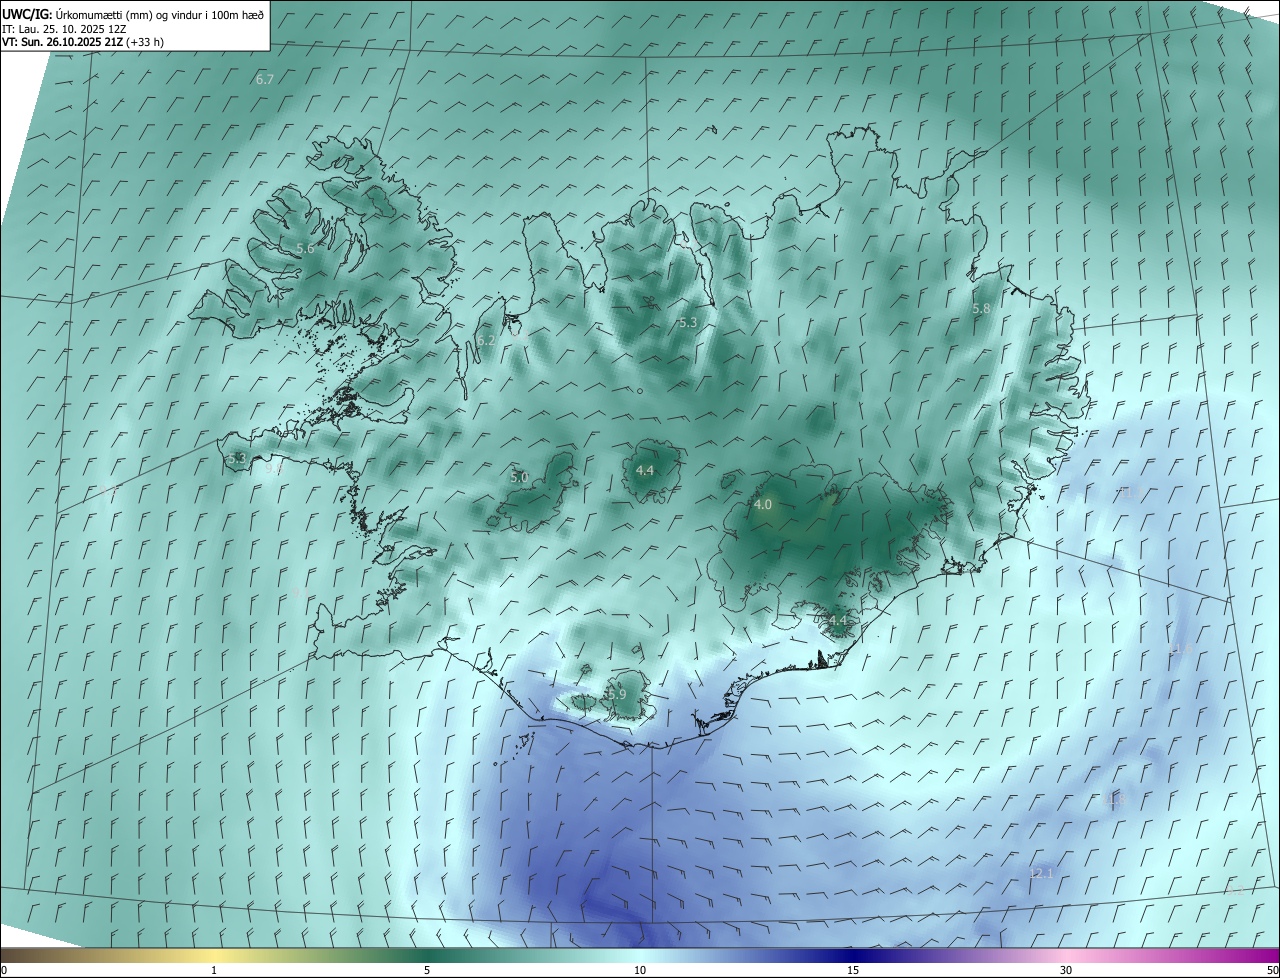This screenshot has height=978, width=1280.
Task: Click the 50 tick on the color scale
Action: point(1272,970)
